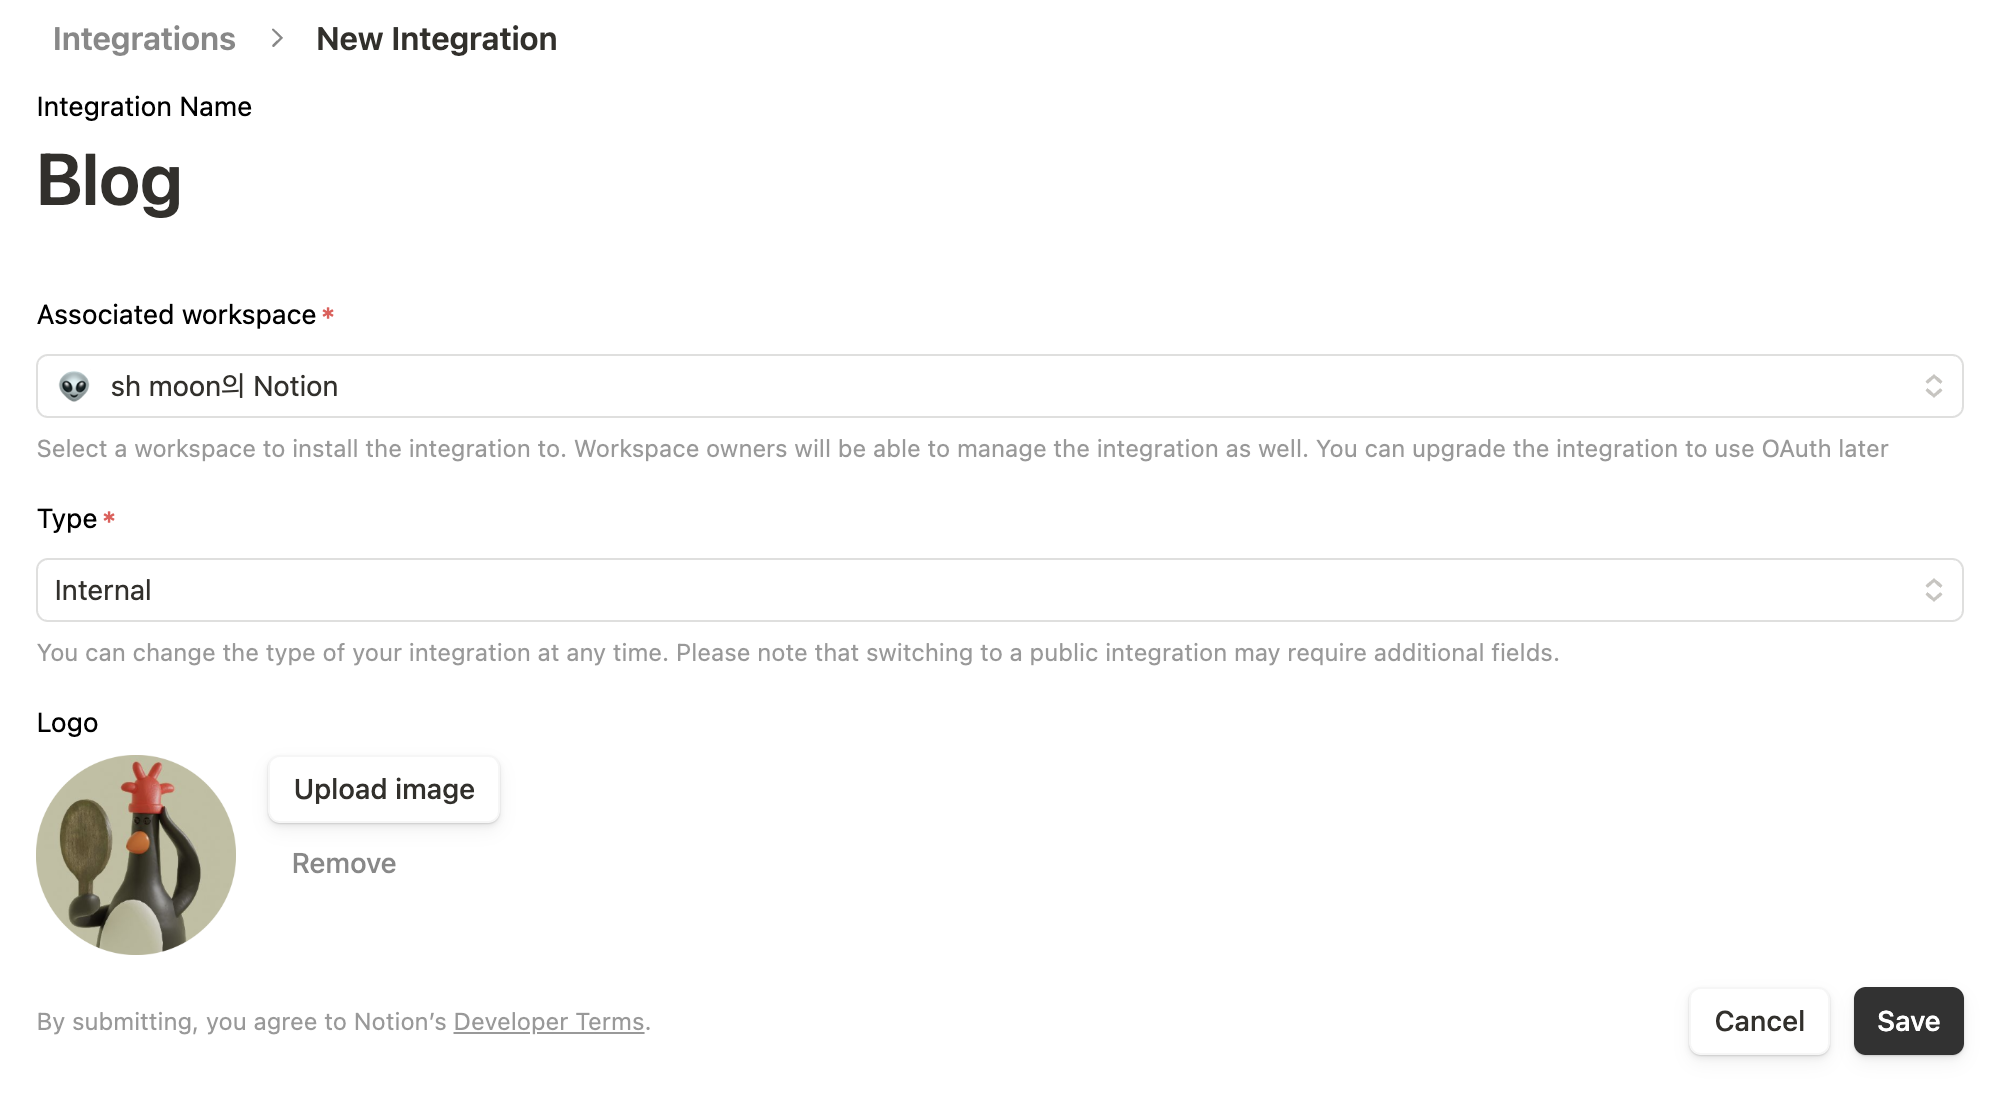Click the up-down arrows on the workspace selector
The image size is (2000, 1096).
coord(1933,386)
